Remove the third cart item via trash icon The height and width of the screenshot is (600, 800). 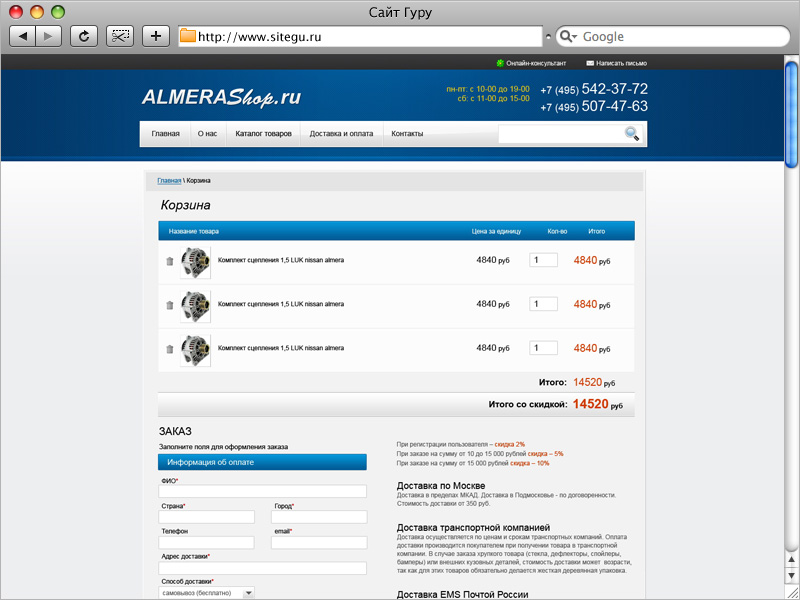click(x=170, y=349)
